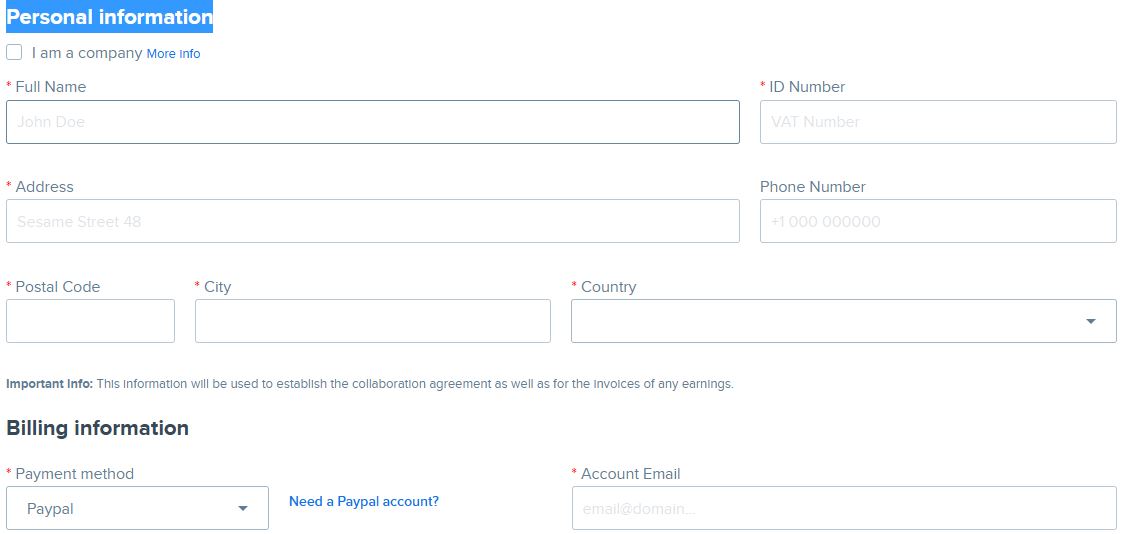The height and width of the screenshot is (534, 1124).
Task: Click the Account Email input field
Action: (x=843, y=508)
